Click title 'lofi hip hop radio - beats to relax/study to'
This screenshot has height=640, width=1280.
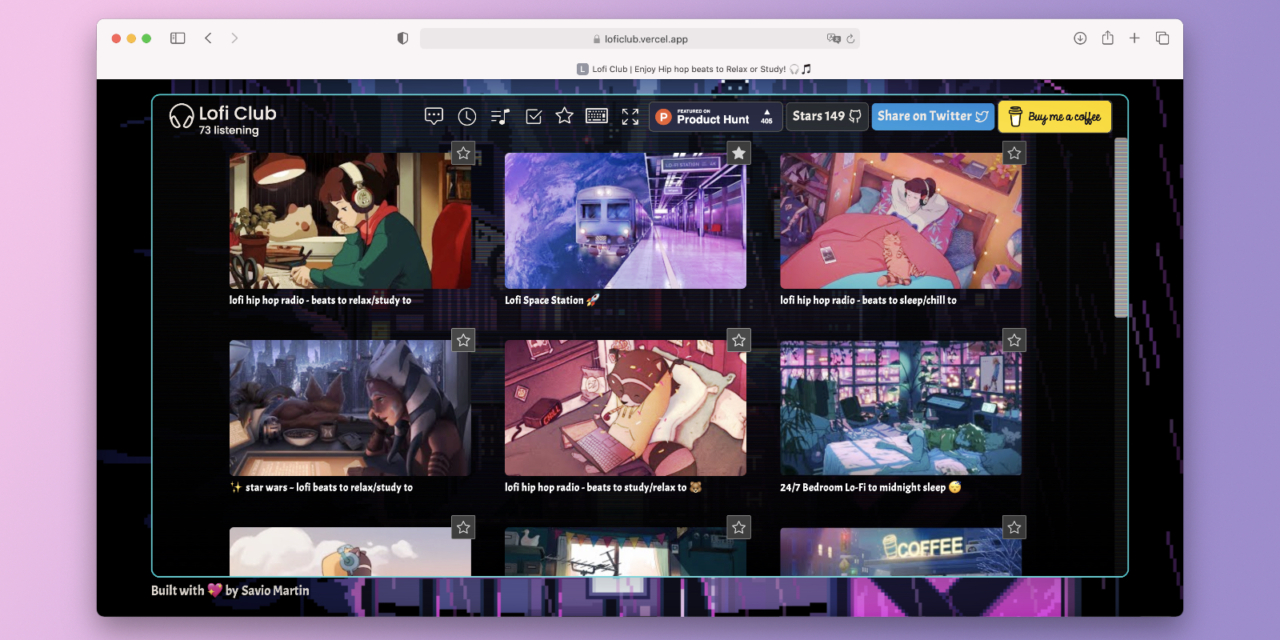pos(320,300)
